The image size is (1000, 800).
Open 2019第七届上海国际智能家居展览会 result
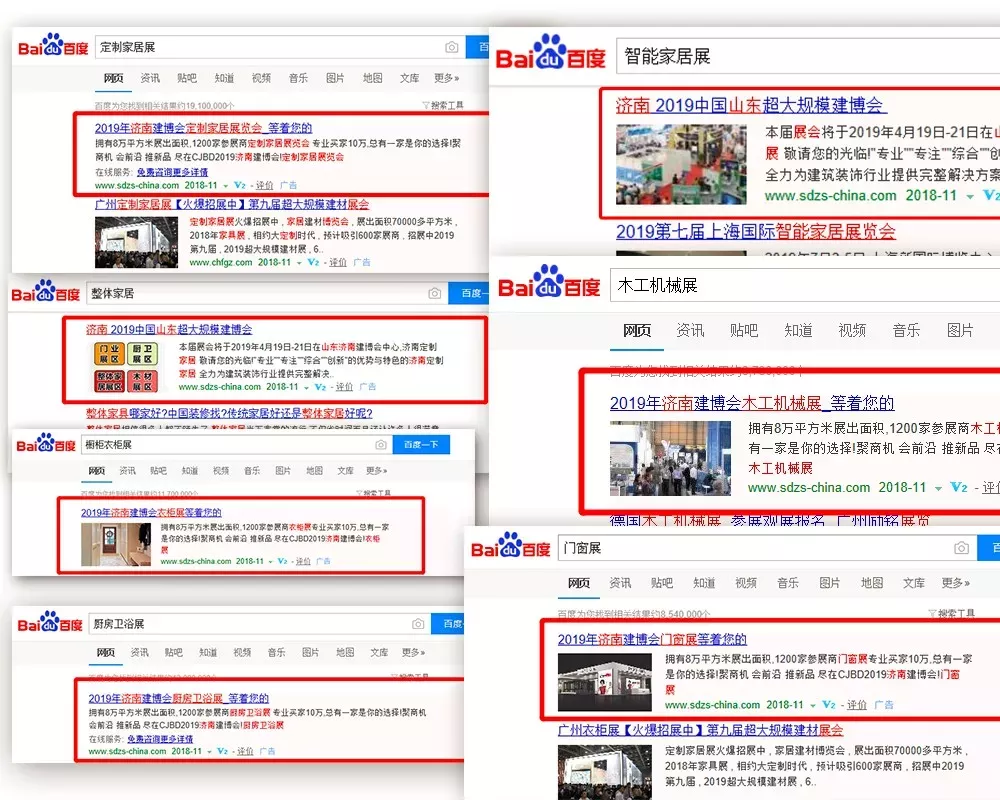[x=756, y=231]
